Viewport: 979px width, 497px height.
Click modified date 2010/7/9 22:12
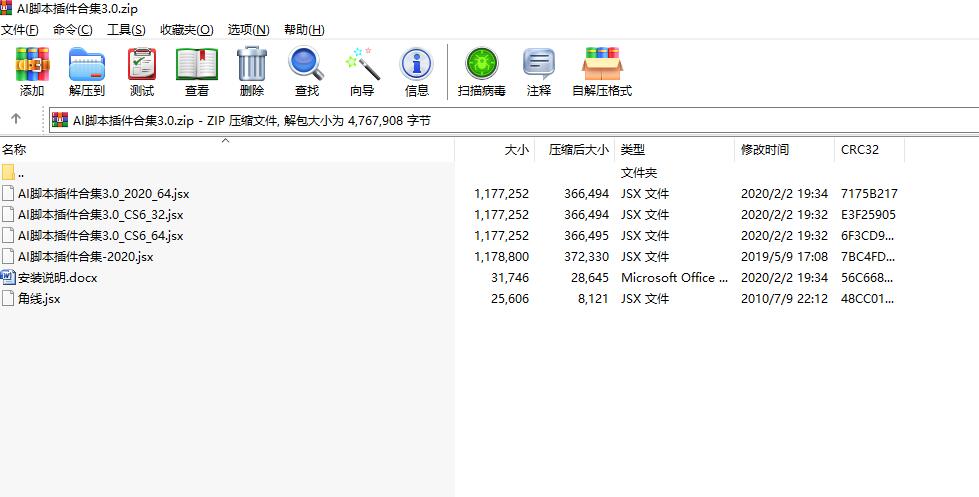[x=784, y=299]
